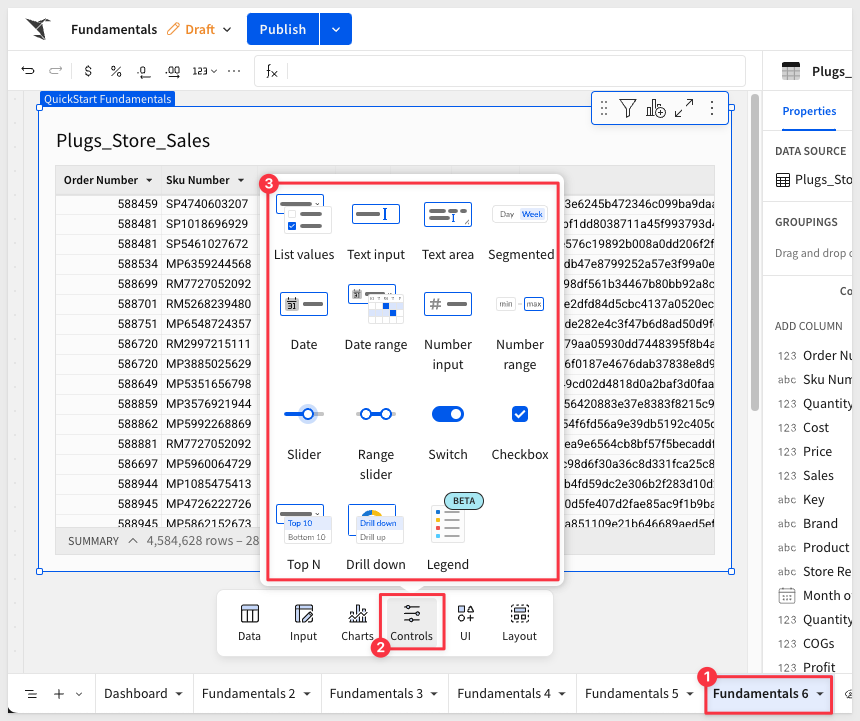
Task: Click the add chart icon on the table toolbar
Action: tap(656, 109)
